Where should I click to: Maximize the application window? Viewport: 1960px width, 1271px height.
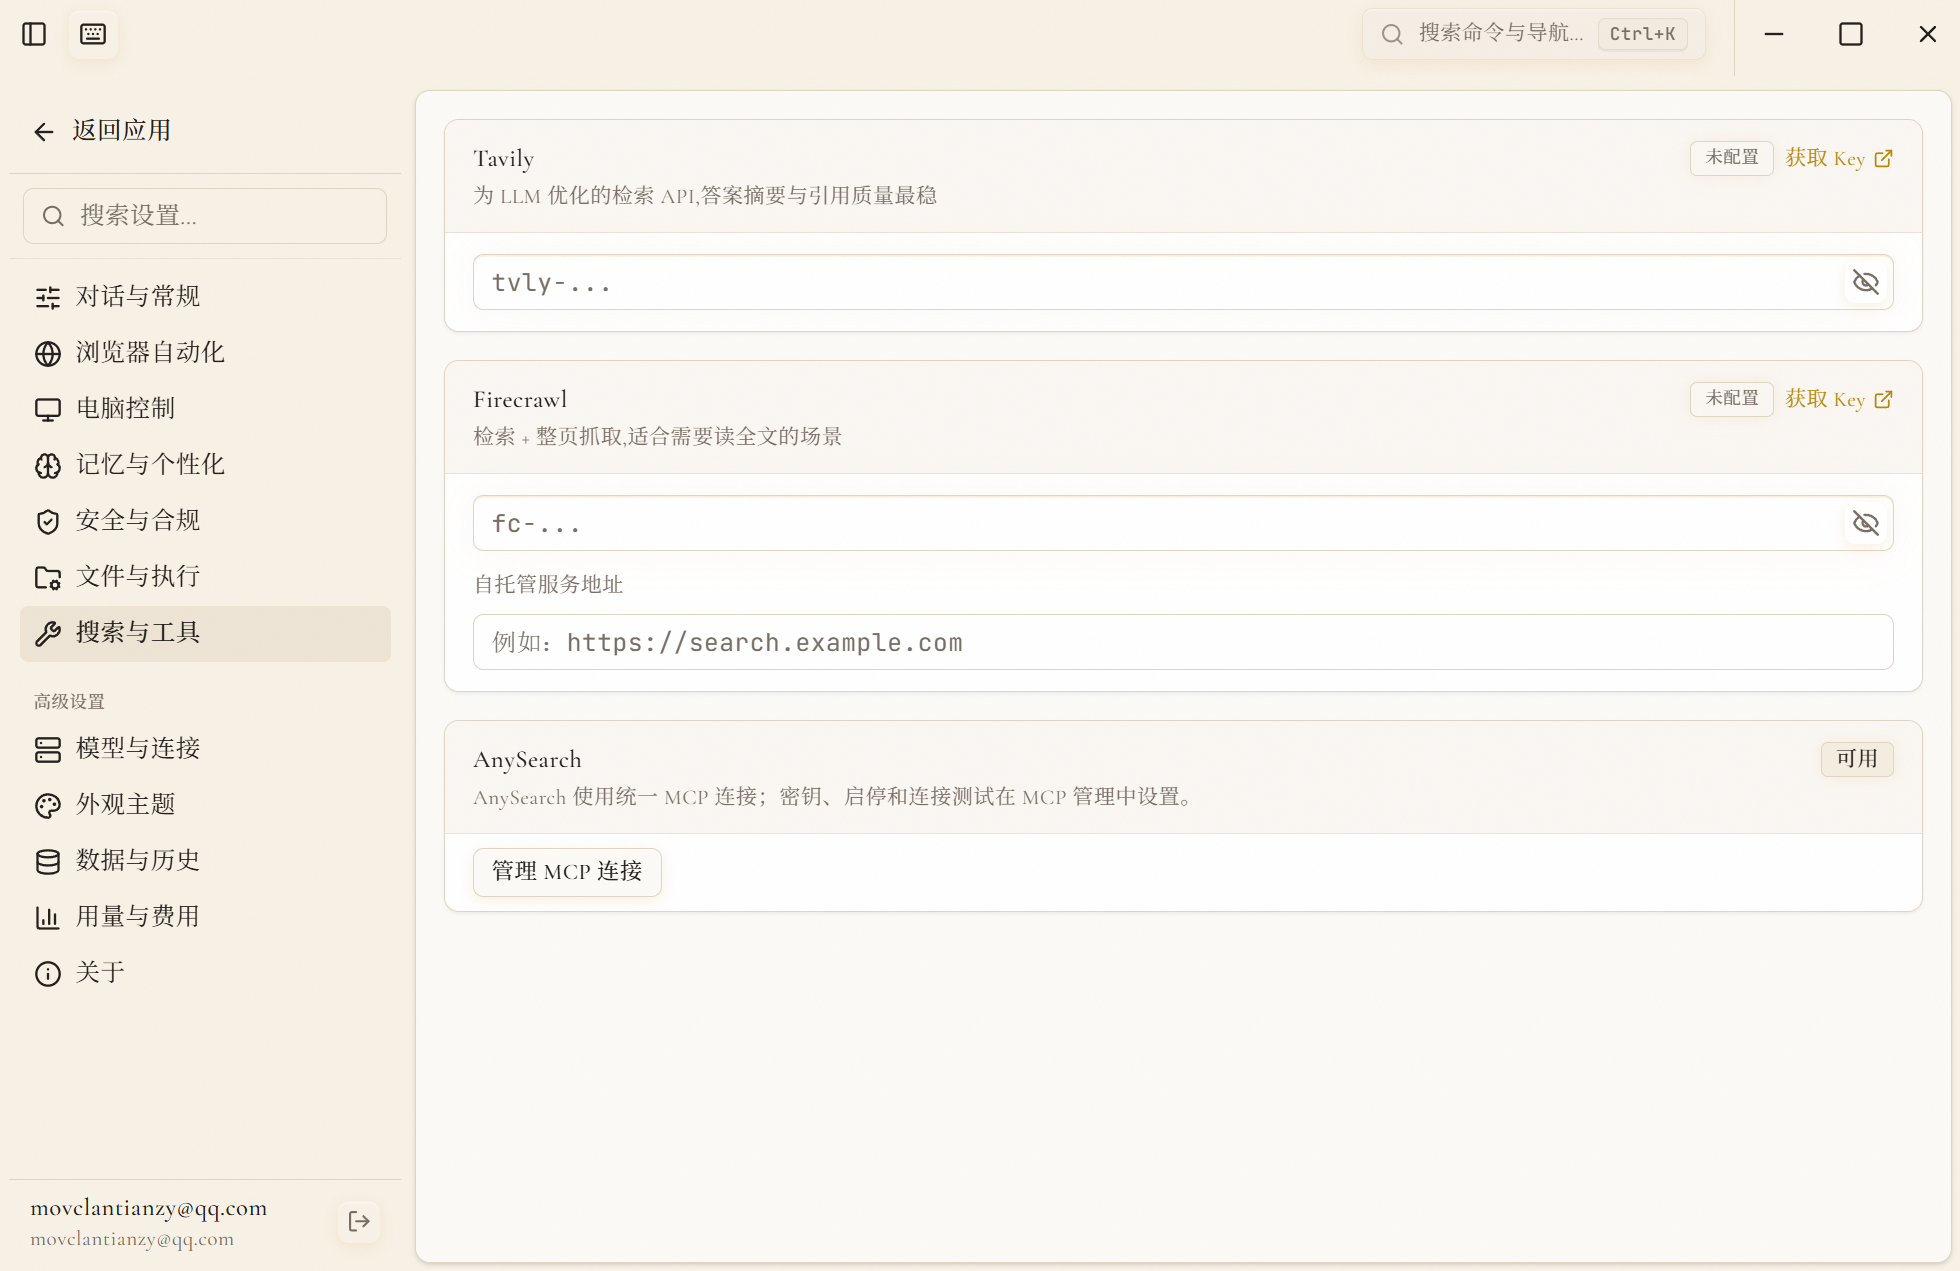pos(1851,34)
